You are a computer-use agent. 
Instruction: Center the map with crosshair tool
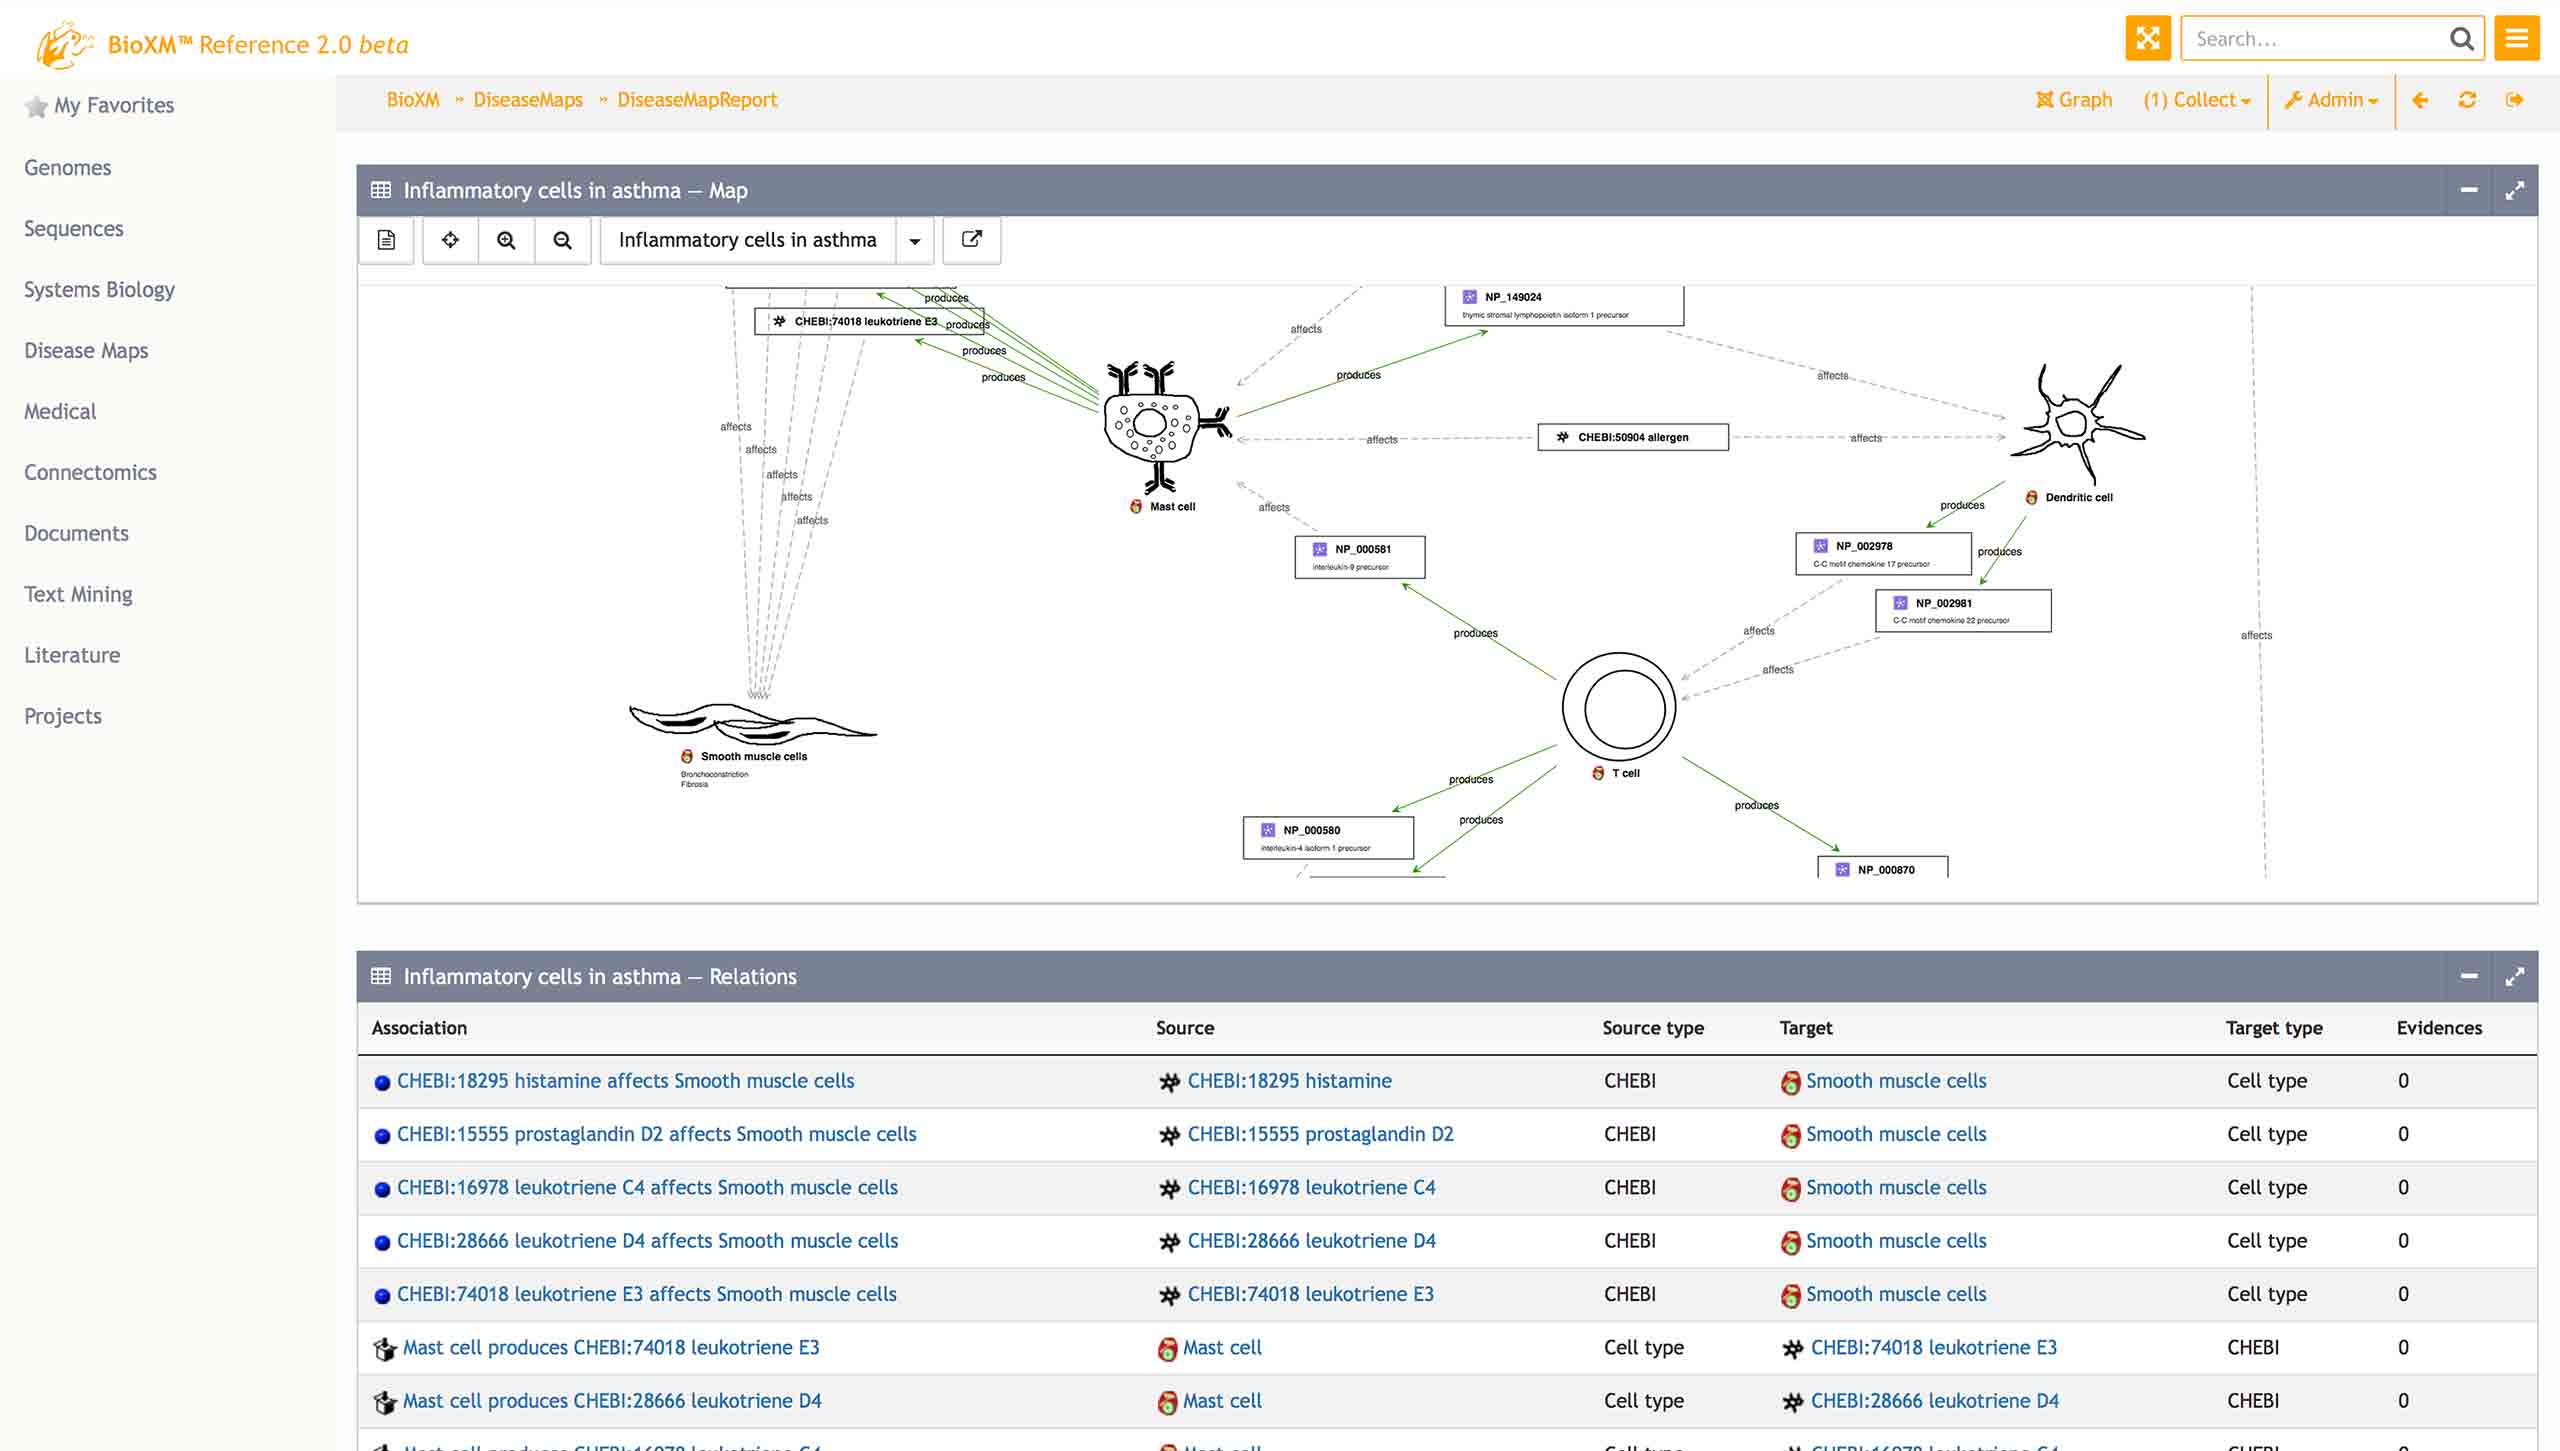450,240
